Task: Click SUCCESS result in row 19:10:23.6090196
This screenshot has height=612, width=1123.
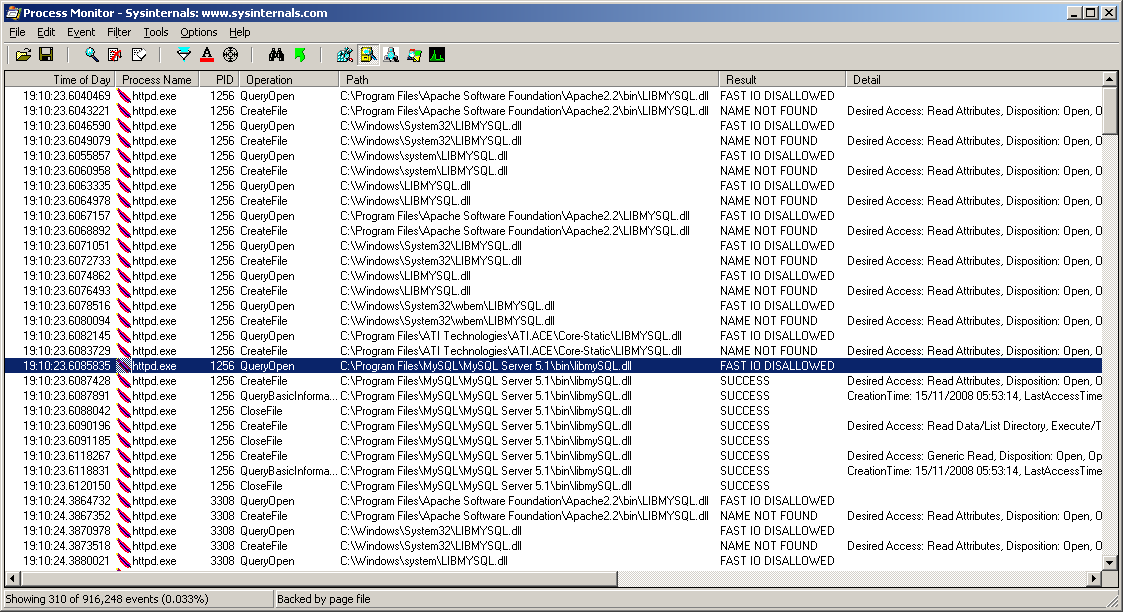Action: tap(745, 426)
